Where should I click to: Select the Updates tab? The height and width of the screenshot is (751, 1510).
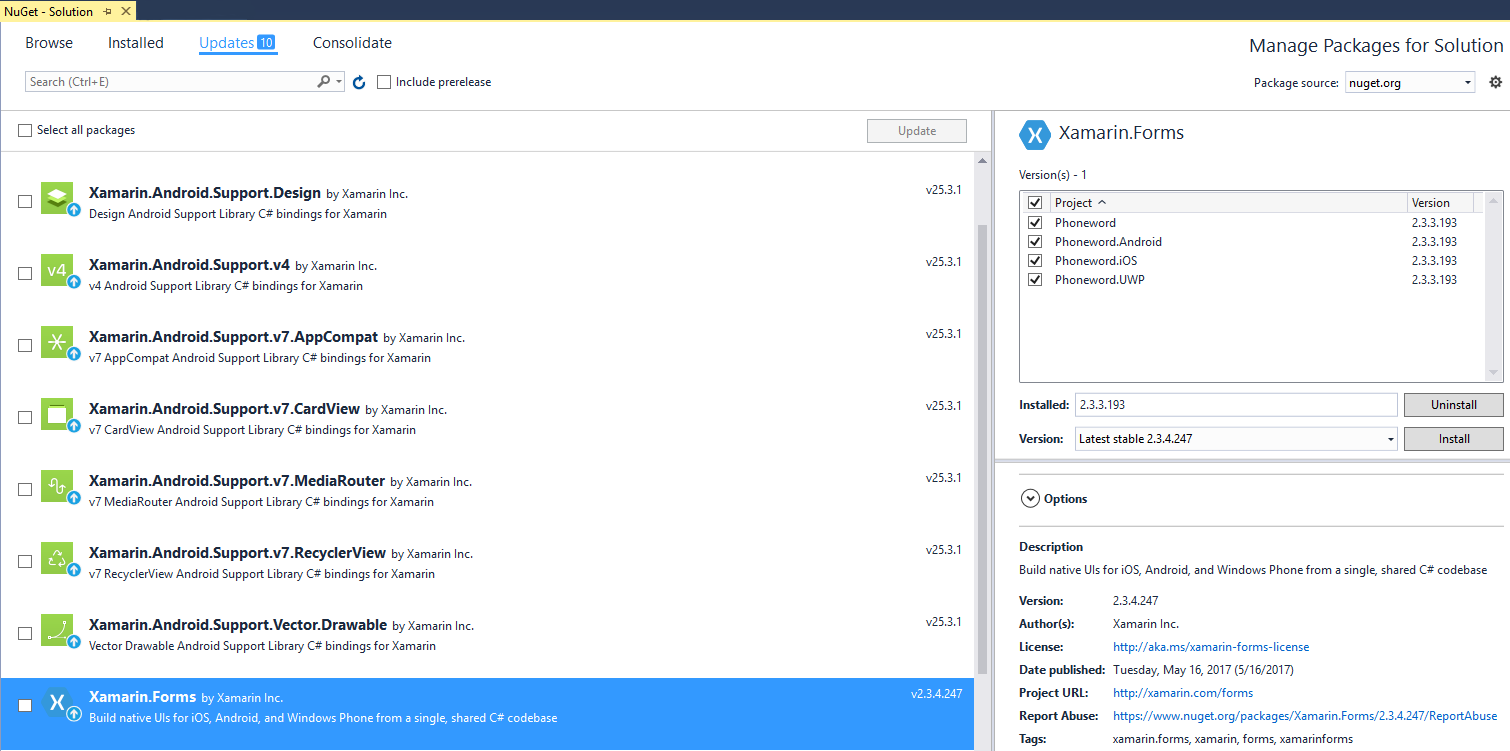(x=237, y=43)
